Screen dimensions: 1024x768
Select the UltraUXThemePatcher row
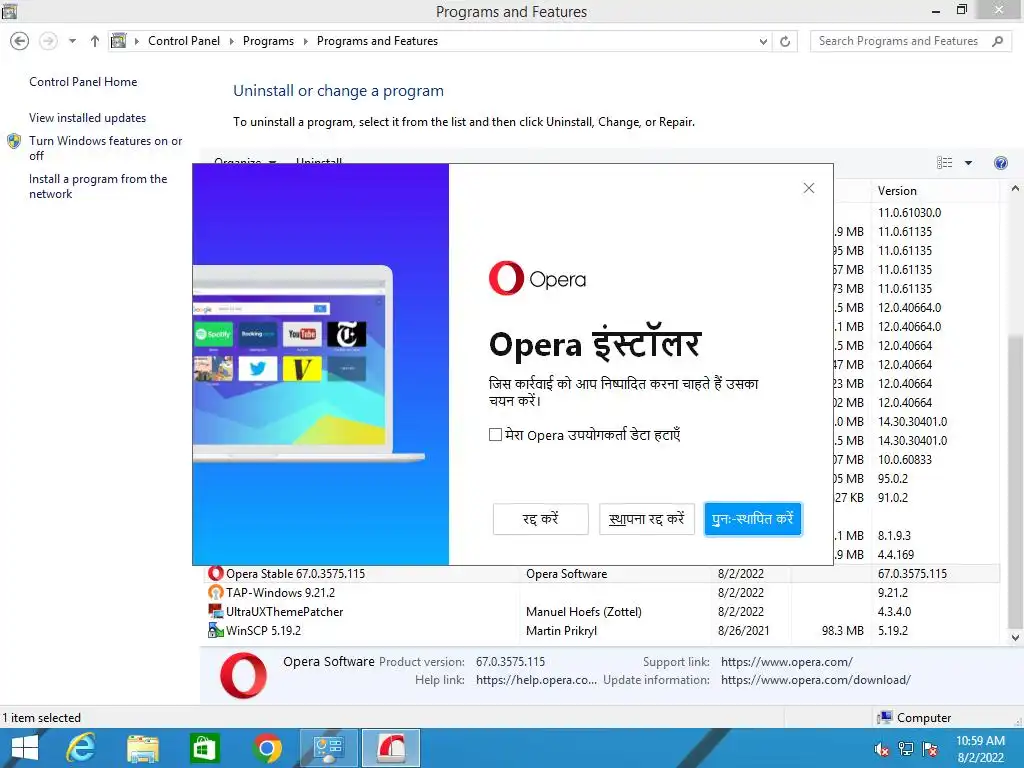coord(601,611)
